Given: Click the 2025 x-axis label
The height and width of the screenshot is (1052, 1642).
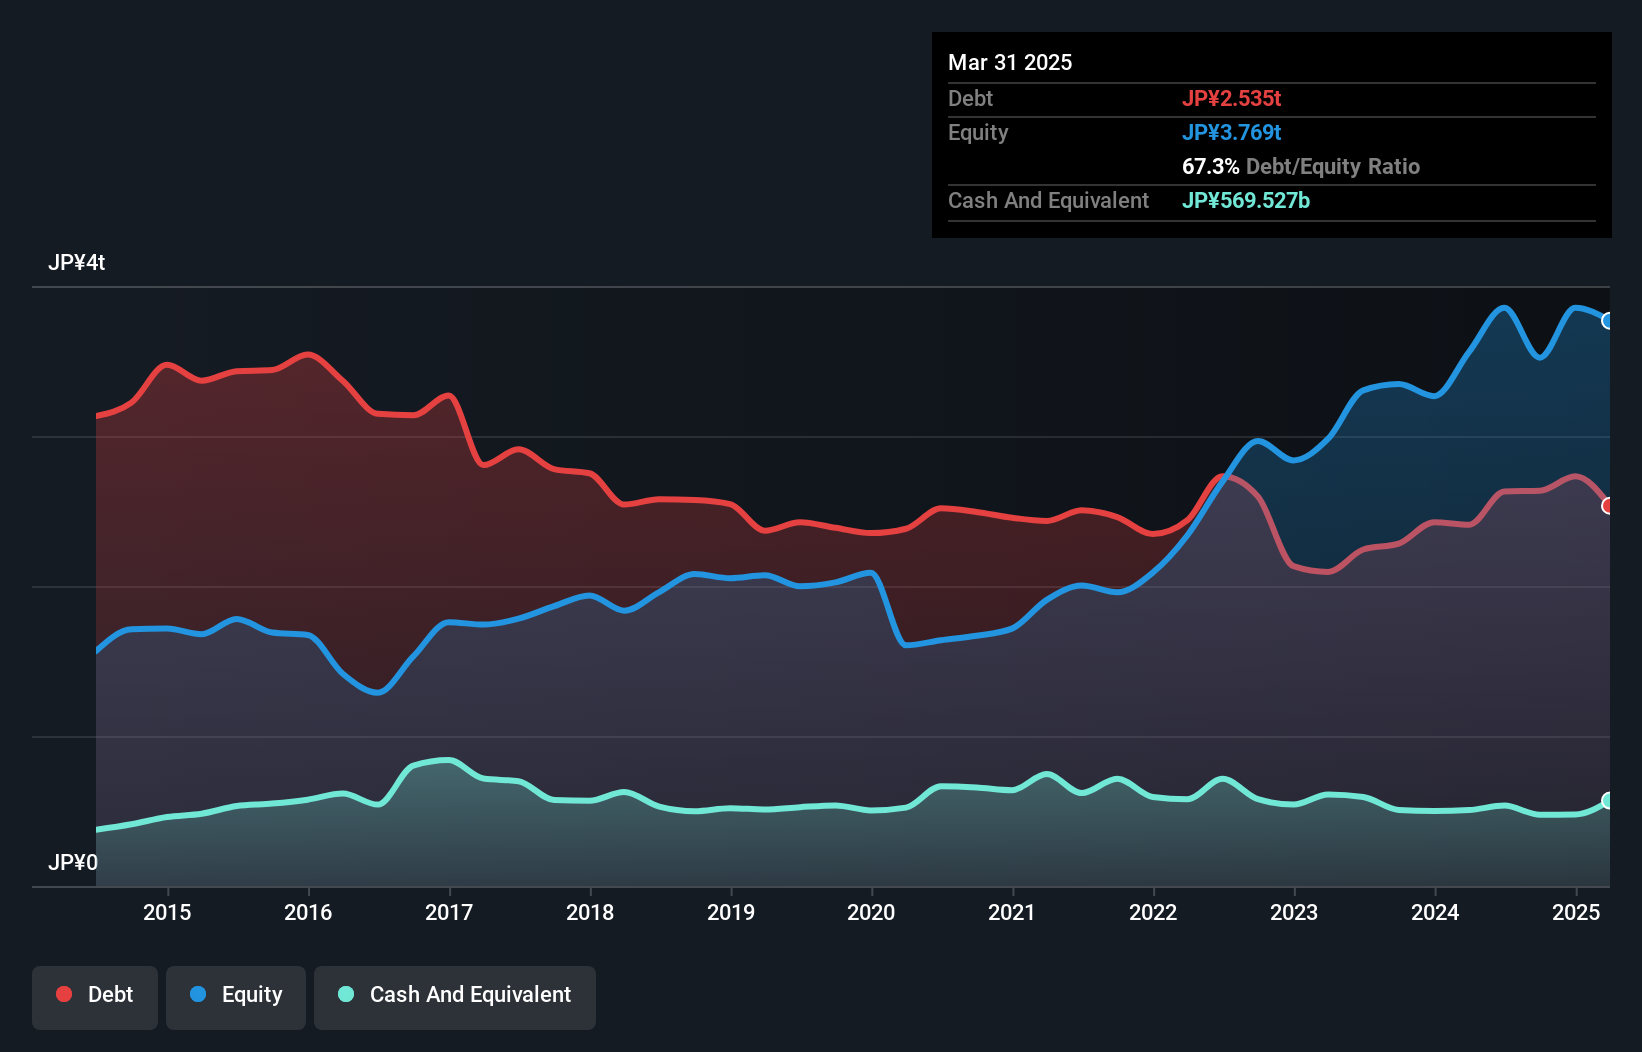Looking at the screenshot, I should (1576, 912).
